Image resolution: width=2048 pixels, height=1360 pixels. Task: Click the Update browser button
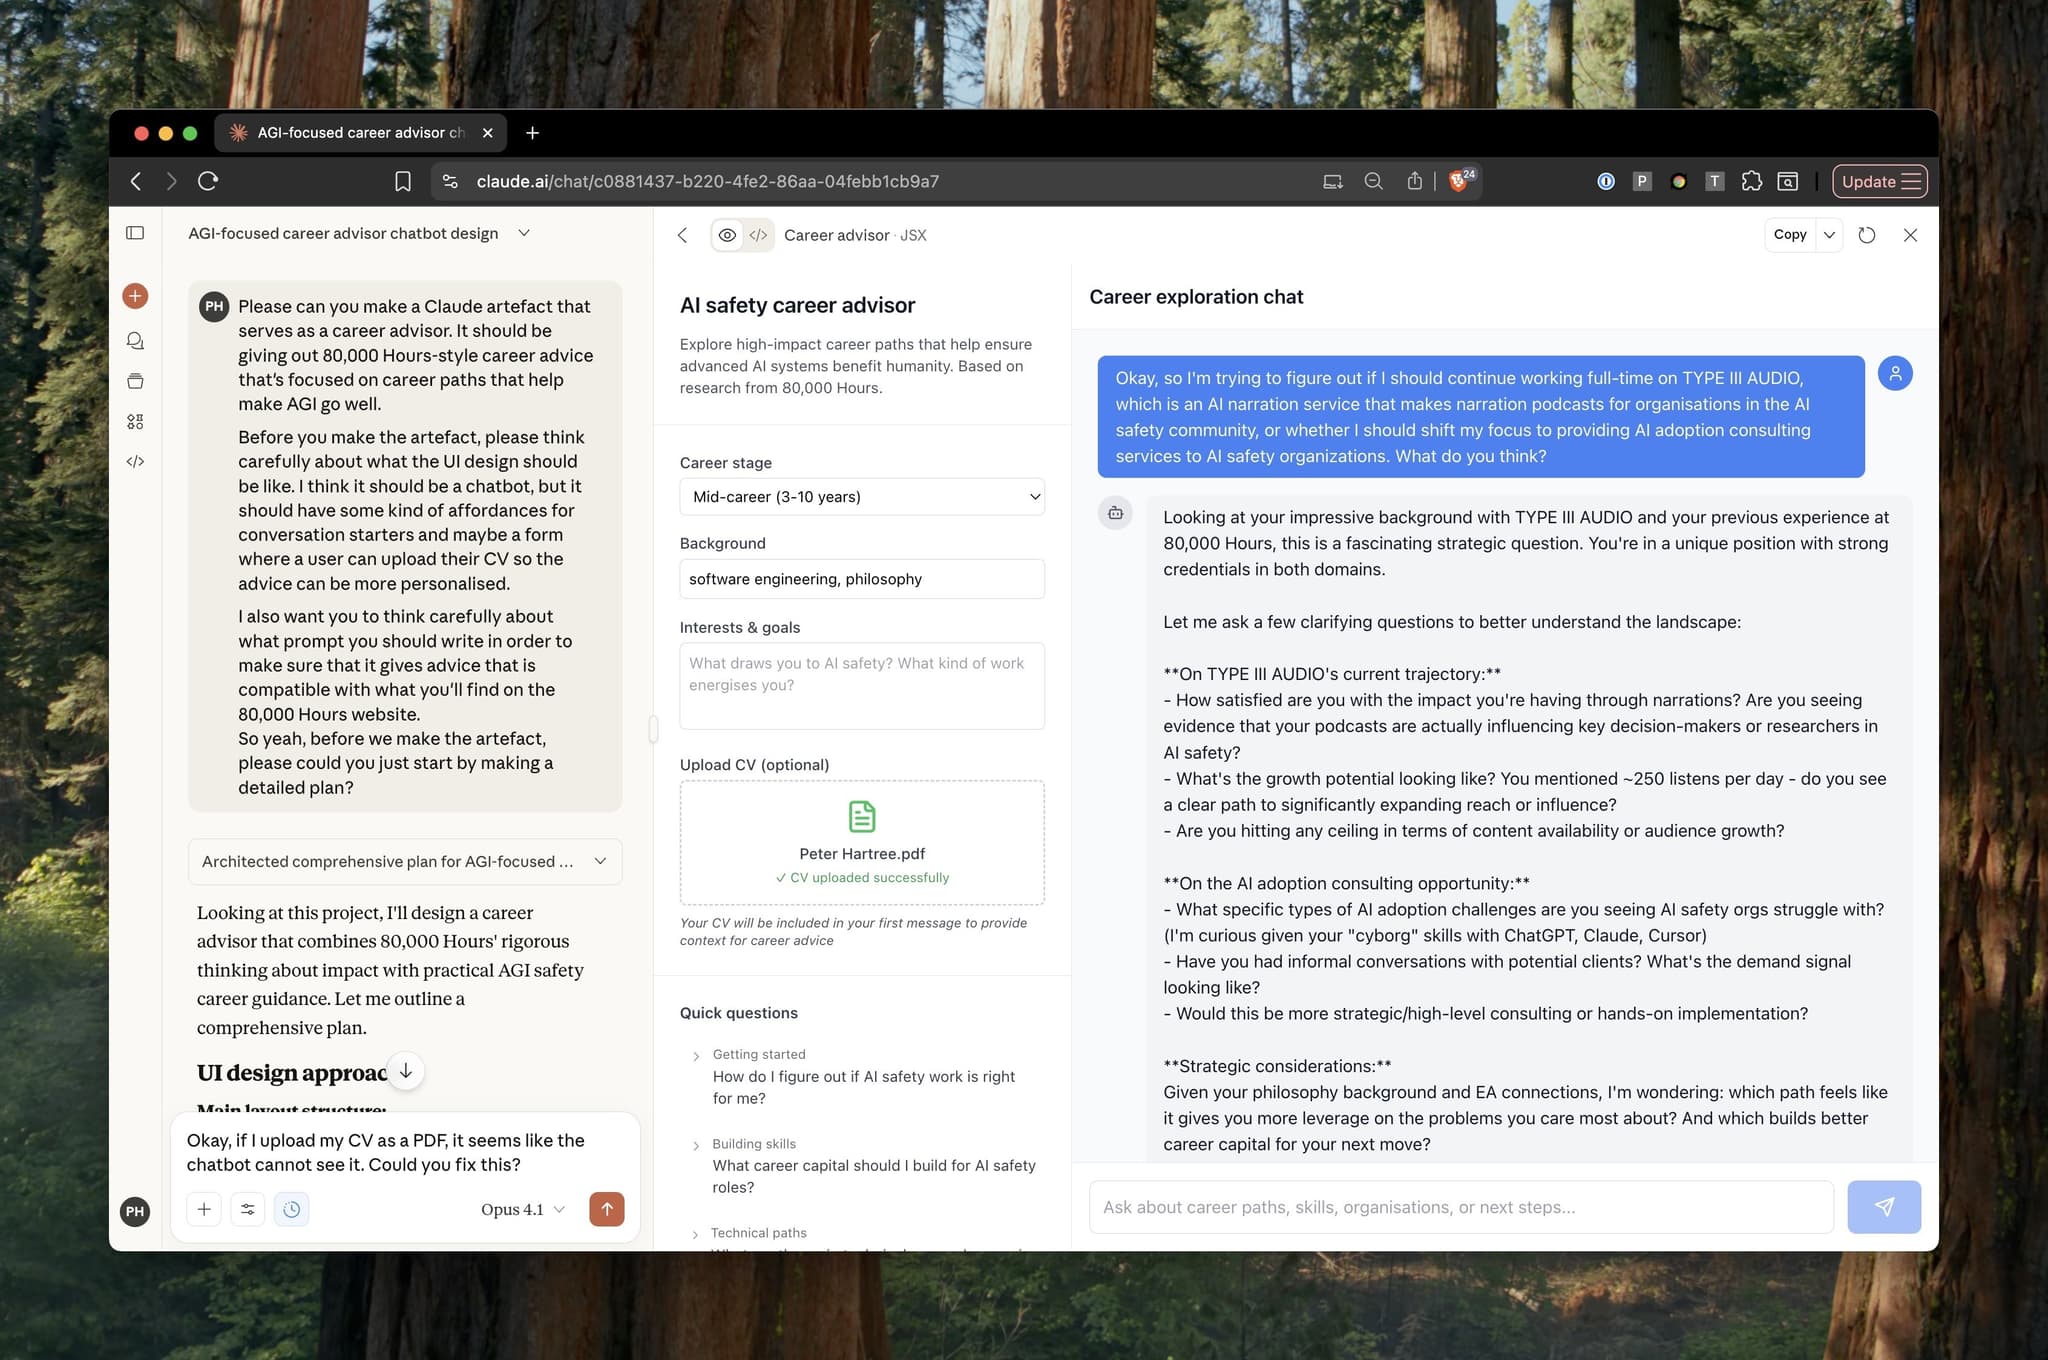[x=1878, y=181]
